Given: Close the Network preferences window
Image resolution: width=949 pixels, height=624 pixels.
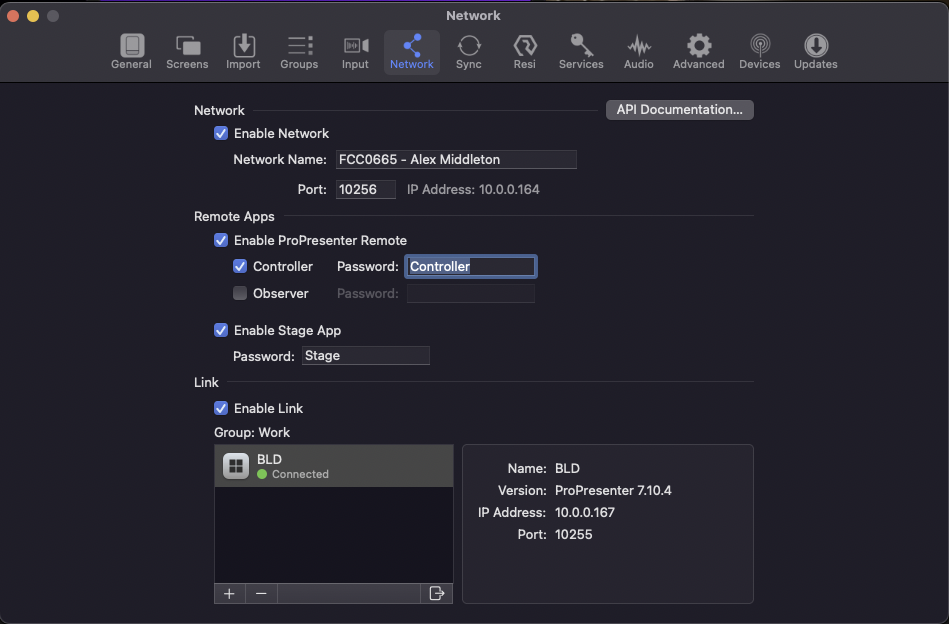Looking at the screenshot, I should 13,16.
